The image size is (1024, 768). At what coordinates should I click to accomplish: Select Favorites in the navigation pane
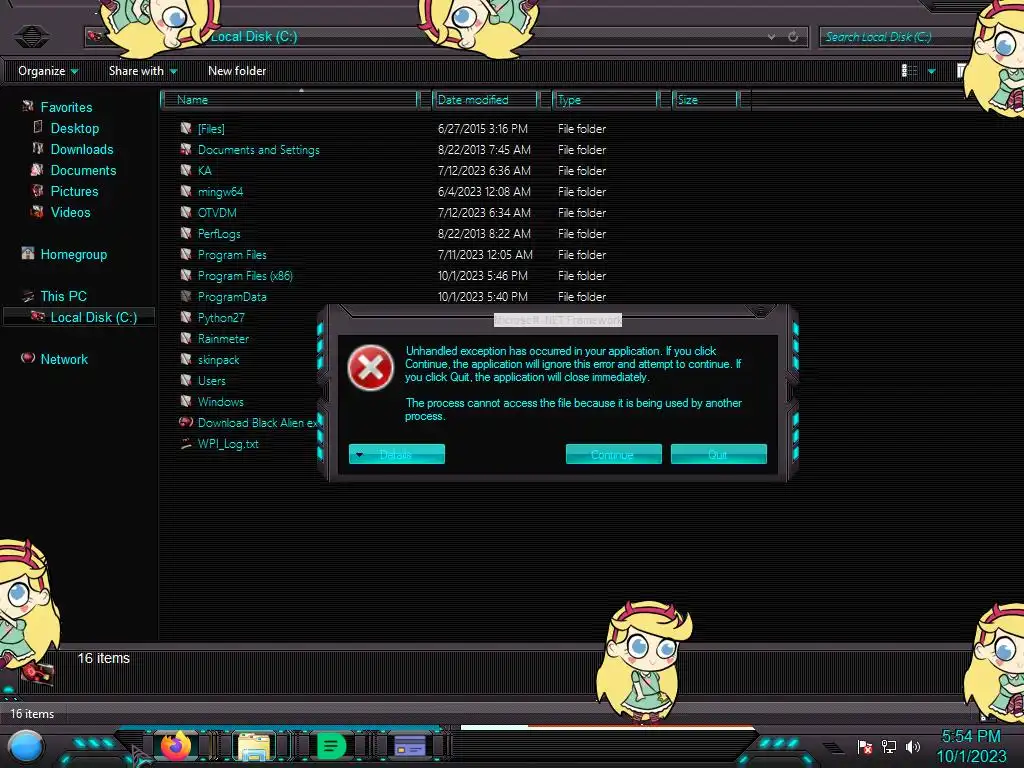(66, 107)
